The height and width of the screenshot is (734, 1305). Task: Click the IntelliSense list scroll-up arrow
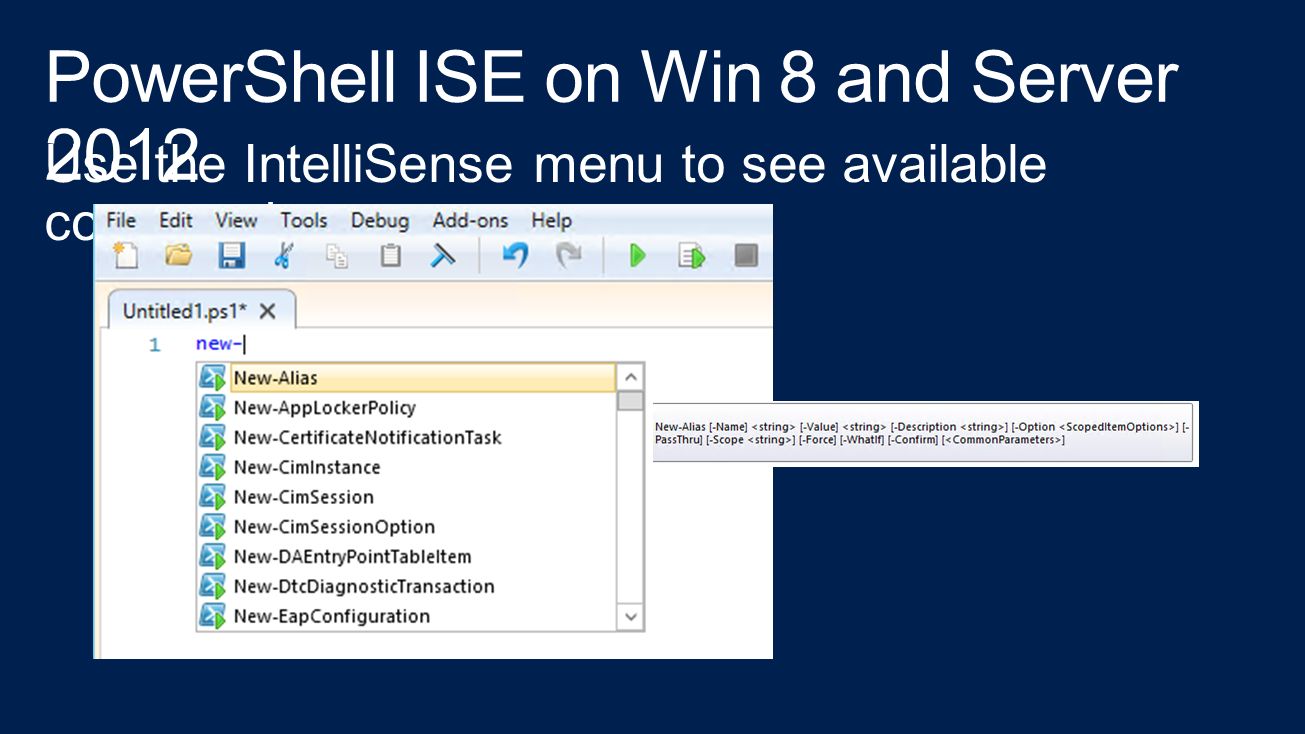(630, 377)
